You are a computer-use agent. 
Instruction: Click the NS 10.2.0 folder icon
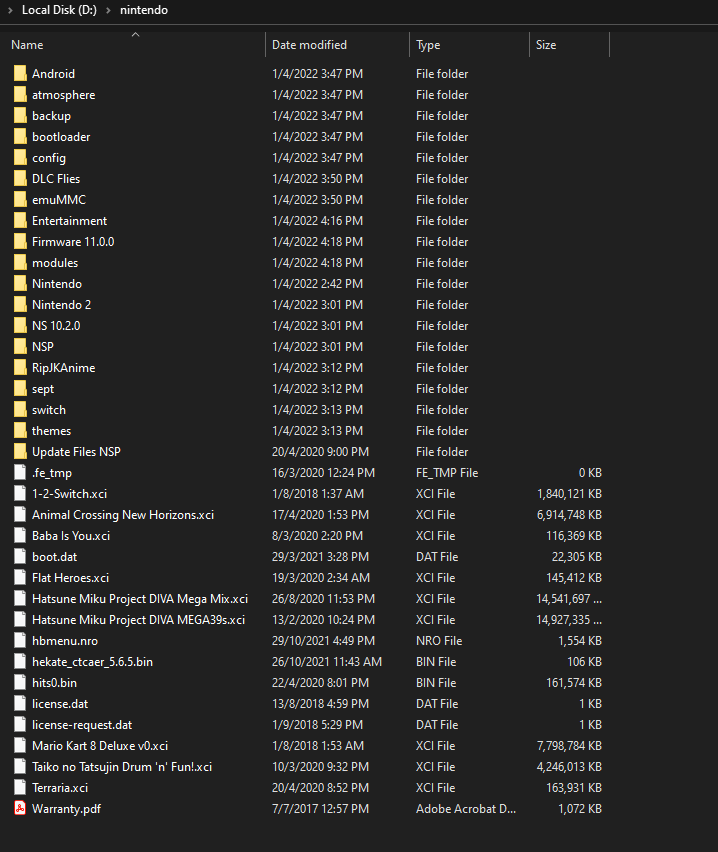pyautogui.click(x=20, y=325)
